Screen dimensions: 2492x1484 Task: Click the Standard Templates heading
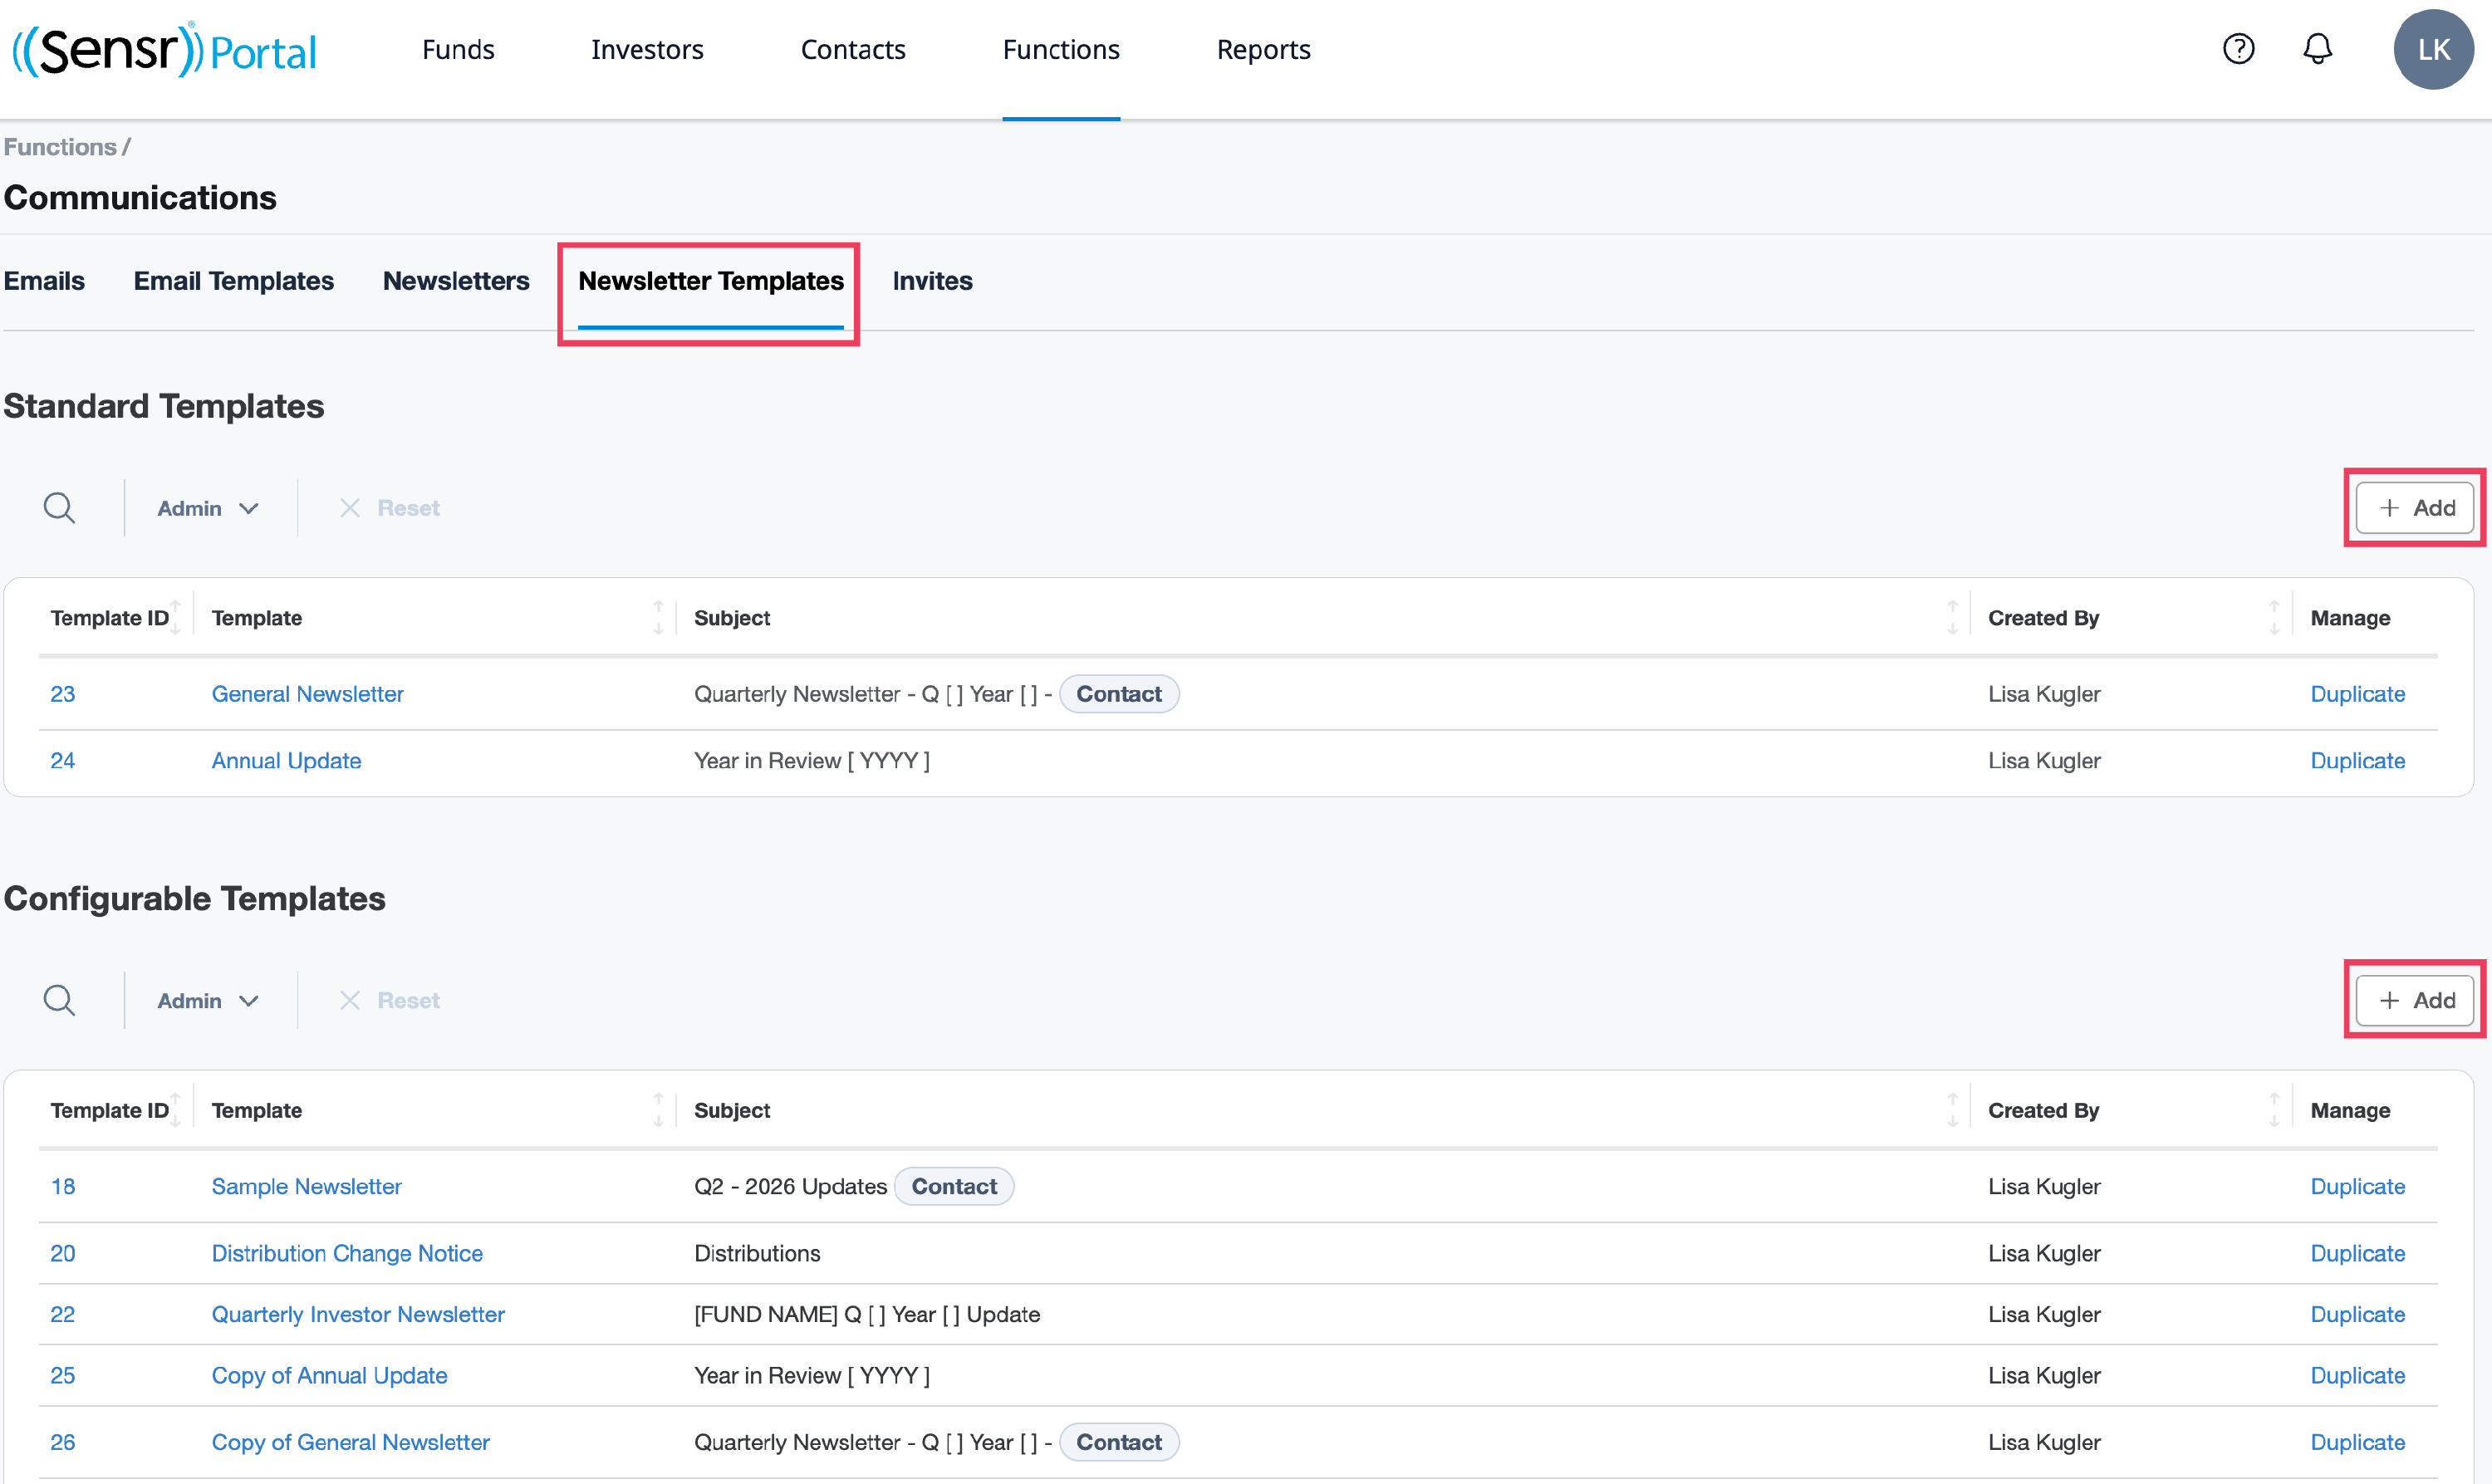(x=164, y=406)
